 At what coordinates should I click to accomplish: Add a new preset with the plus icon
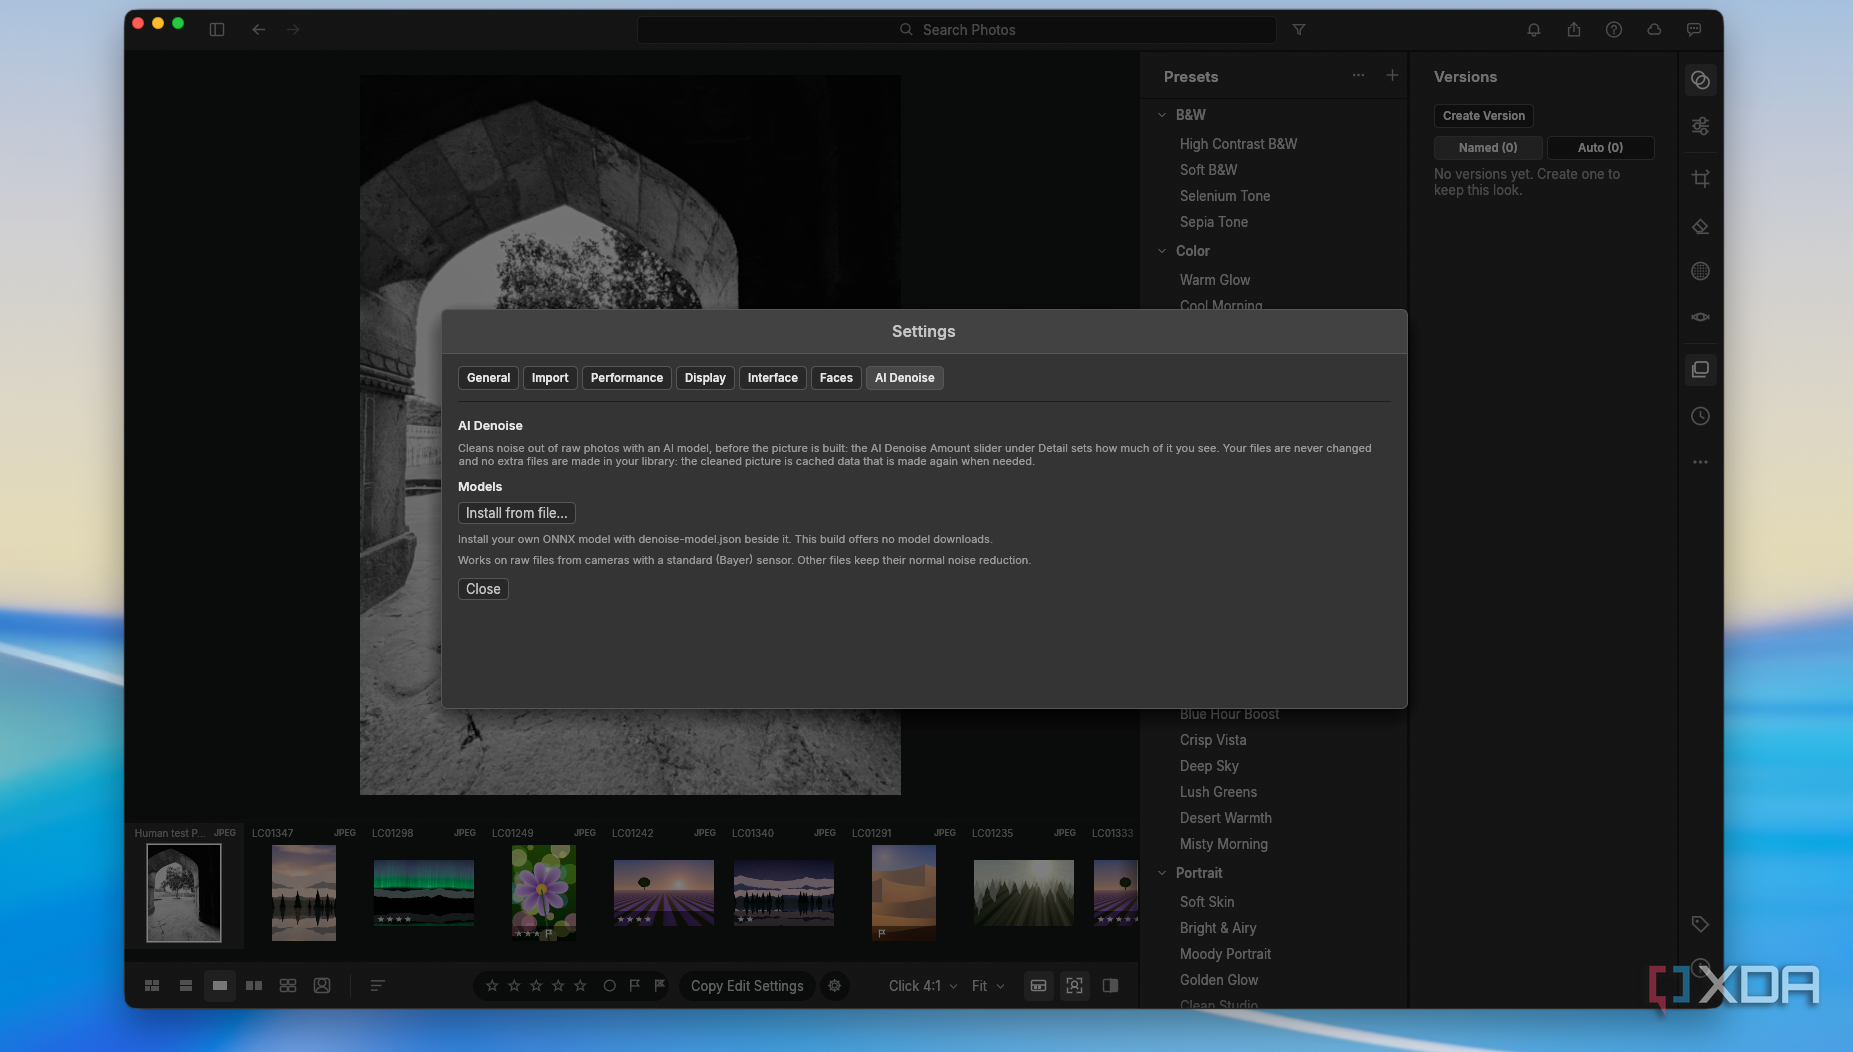(x=1392, y=76)
